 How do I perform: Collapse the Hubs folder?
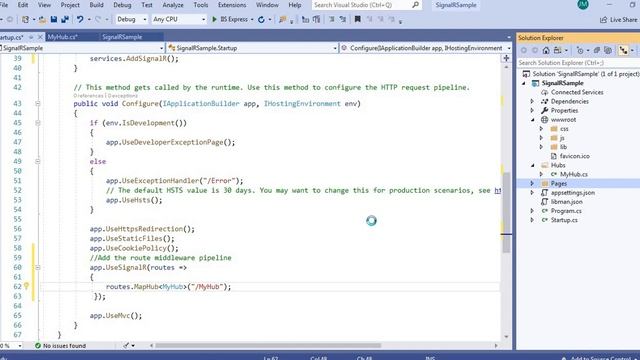coord(533,165)
